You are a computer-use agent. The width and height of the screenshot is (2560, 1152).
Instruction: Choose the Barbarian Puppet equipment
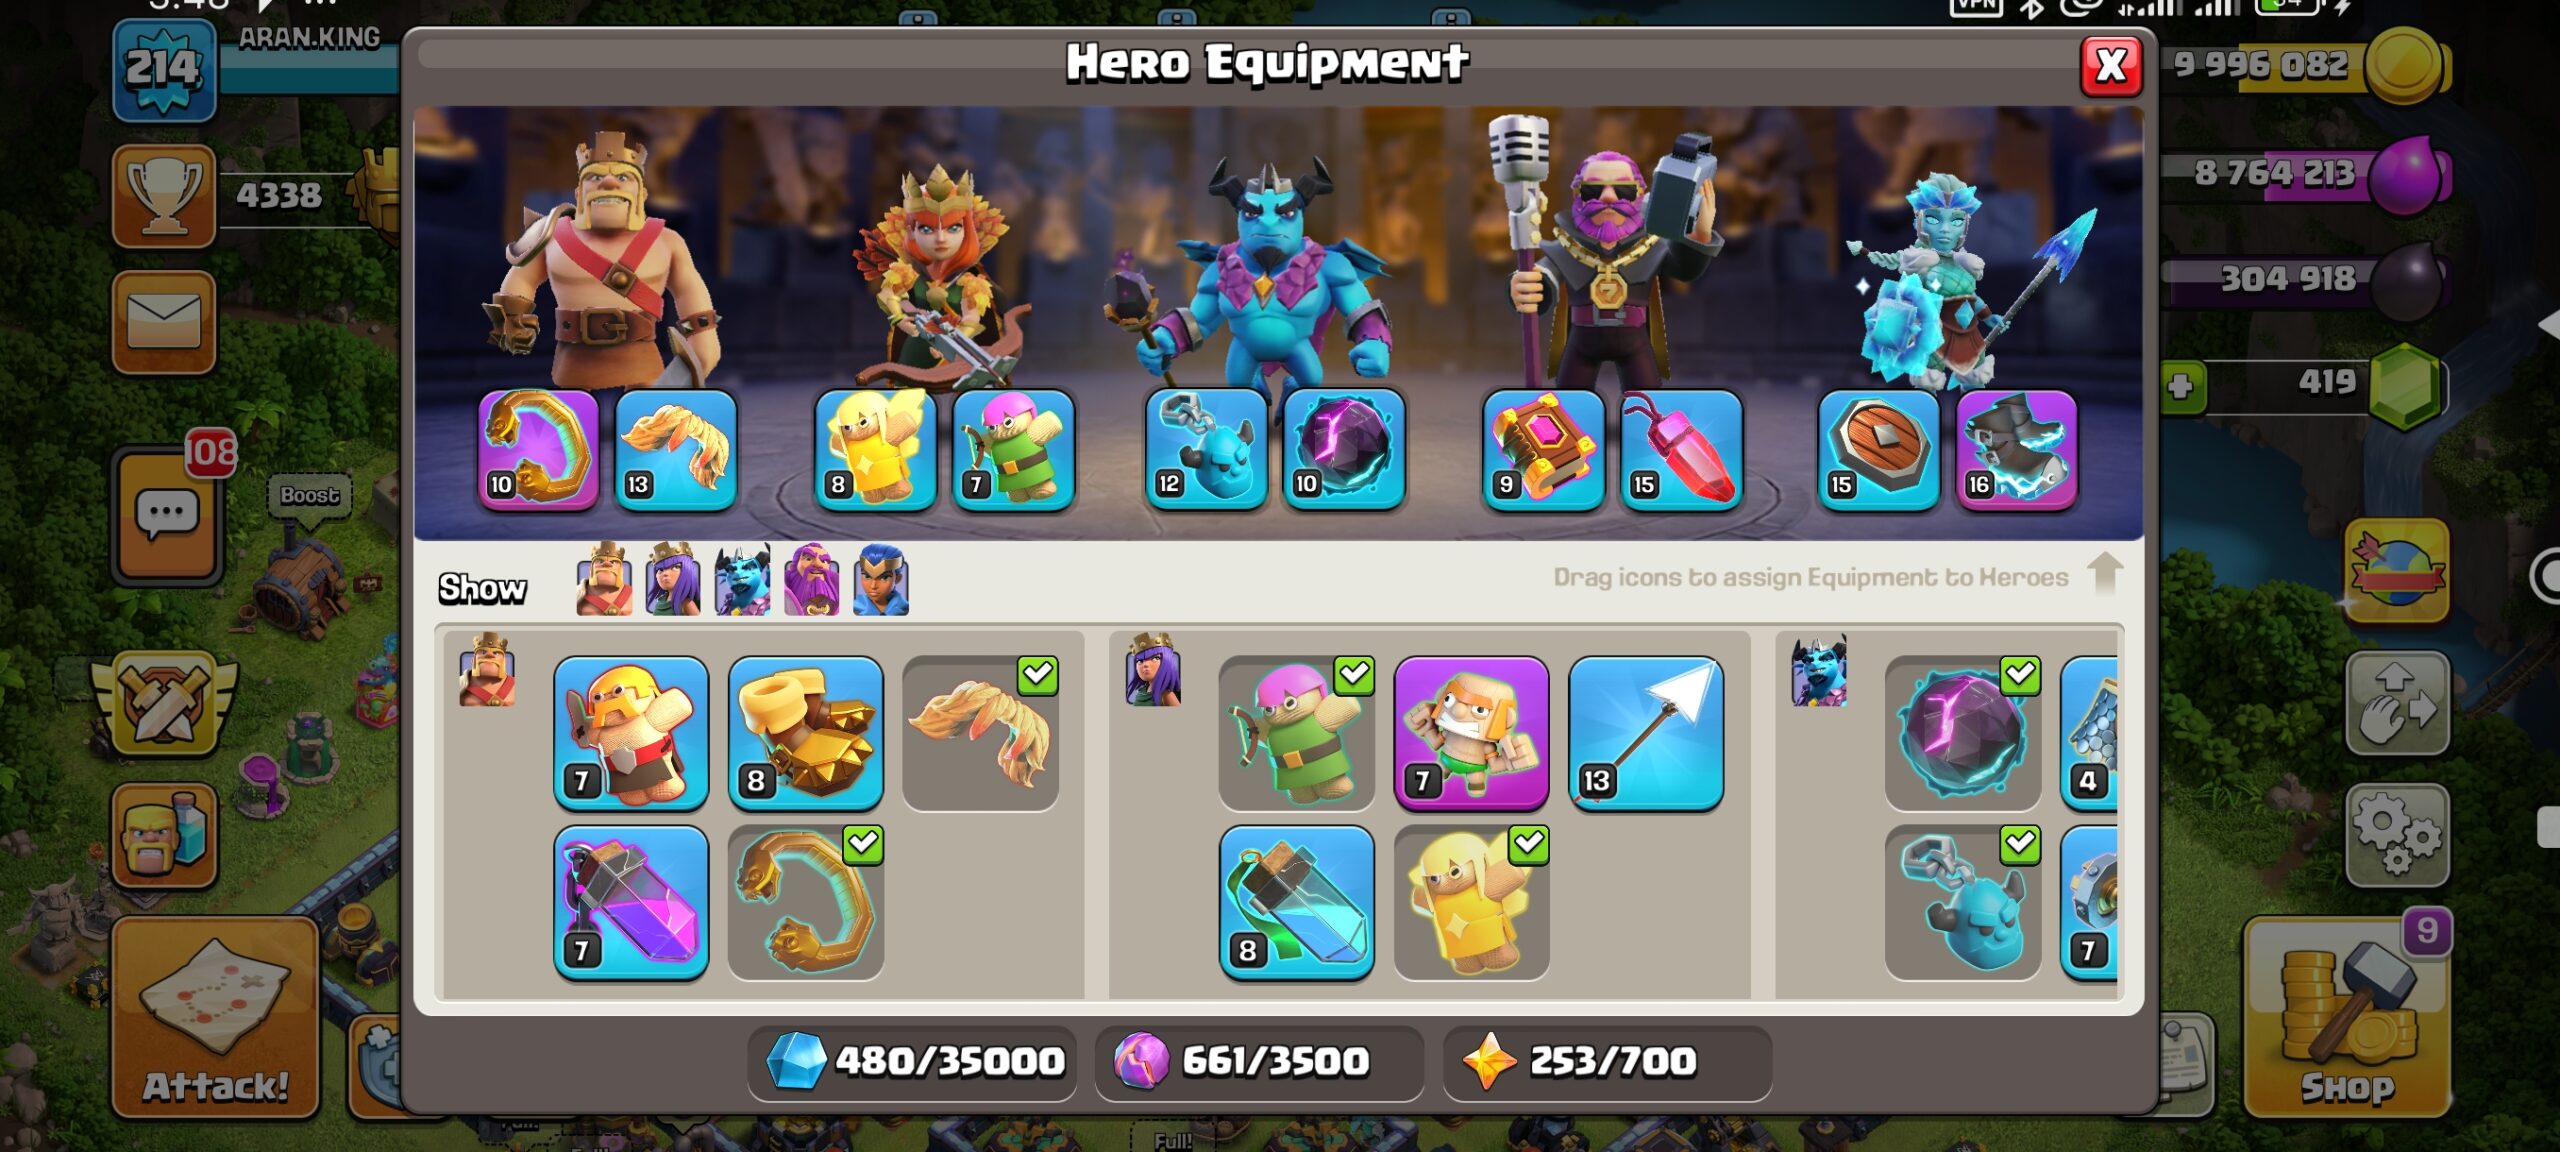[x=631, y=733]
